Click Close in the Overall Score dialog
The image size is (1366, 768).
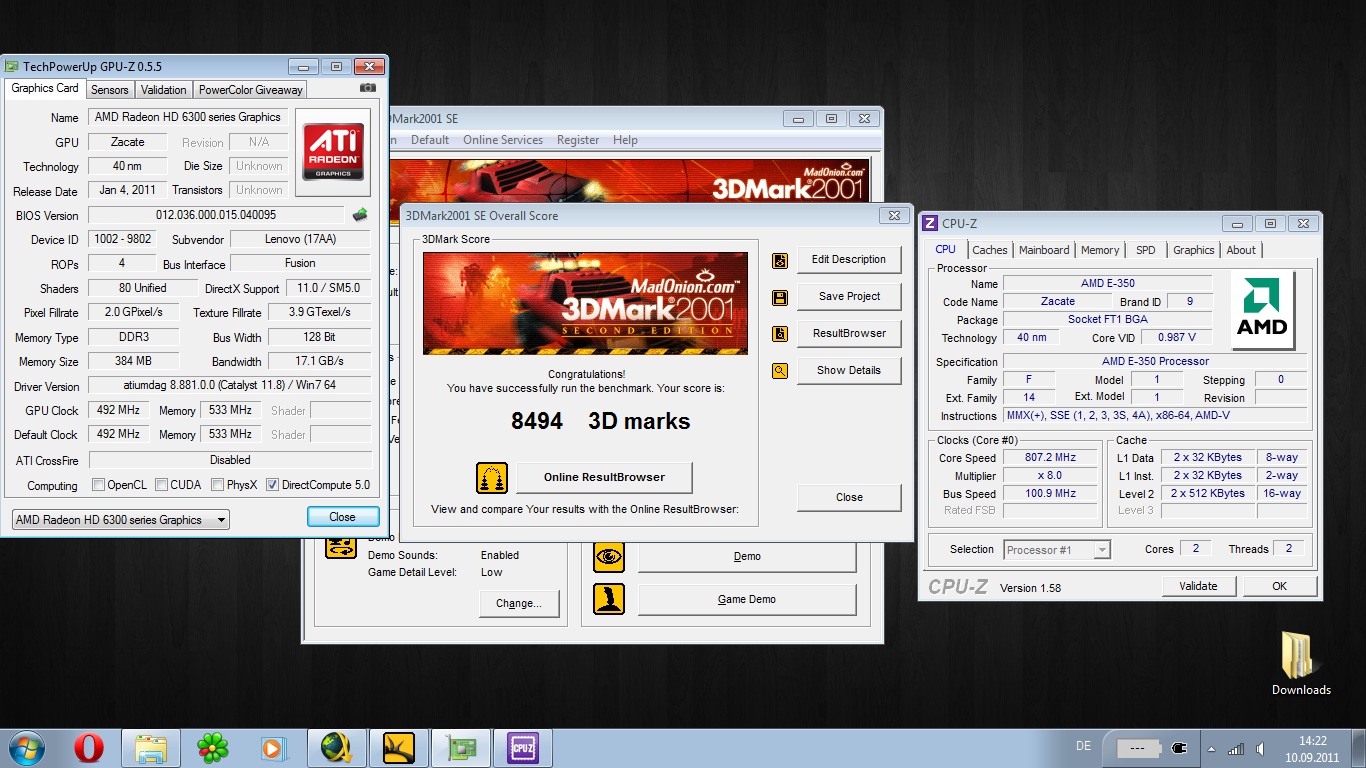tap(849, 497)
